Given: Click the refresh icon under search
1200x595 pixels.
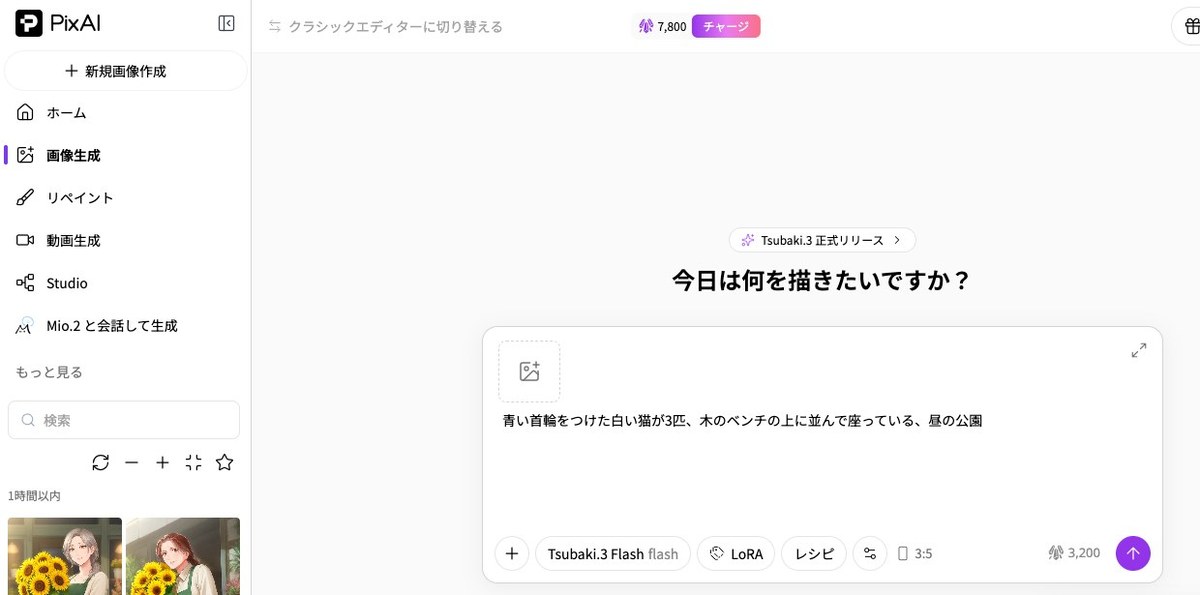Looking at the screenshot, I should [x=100, y=462].
